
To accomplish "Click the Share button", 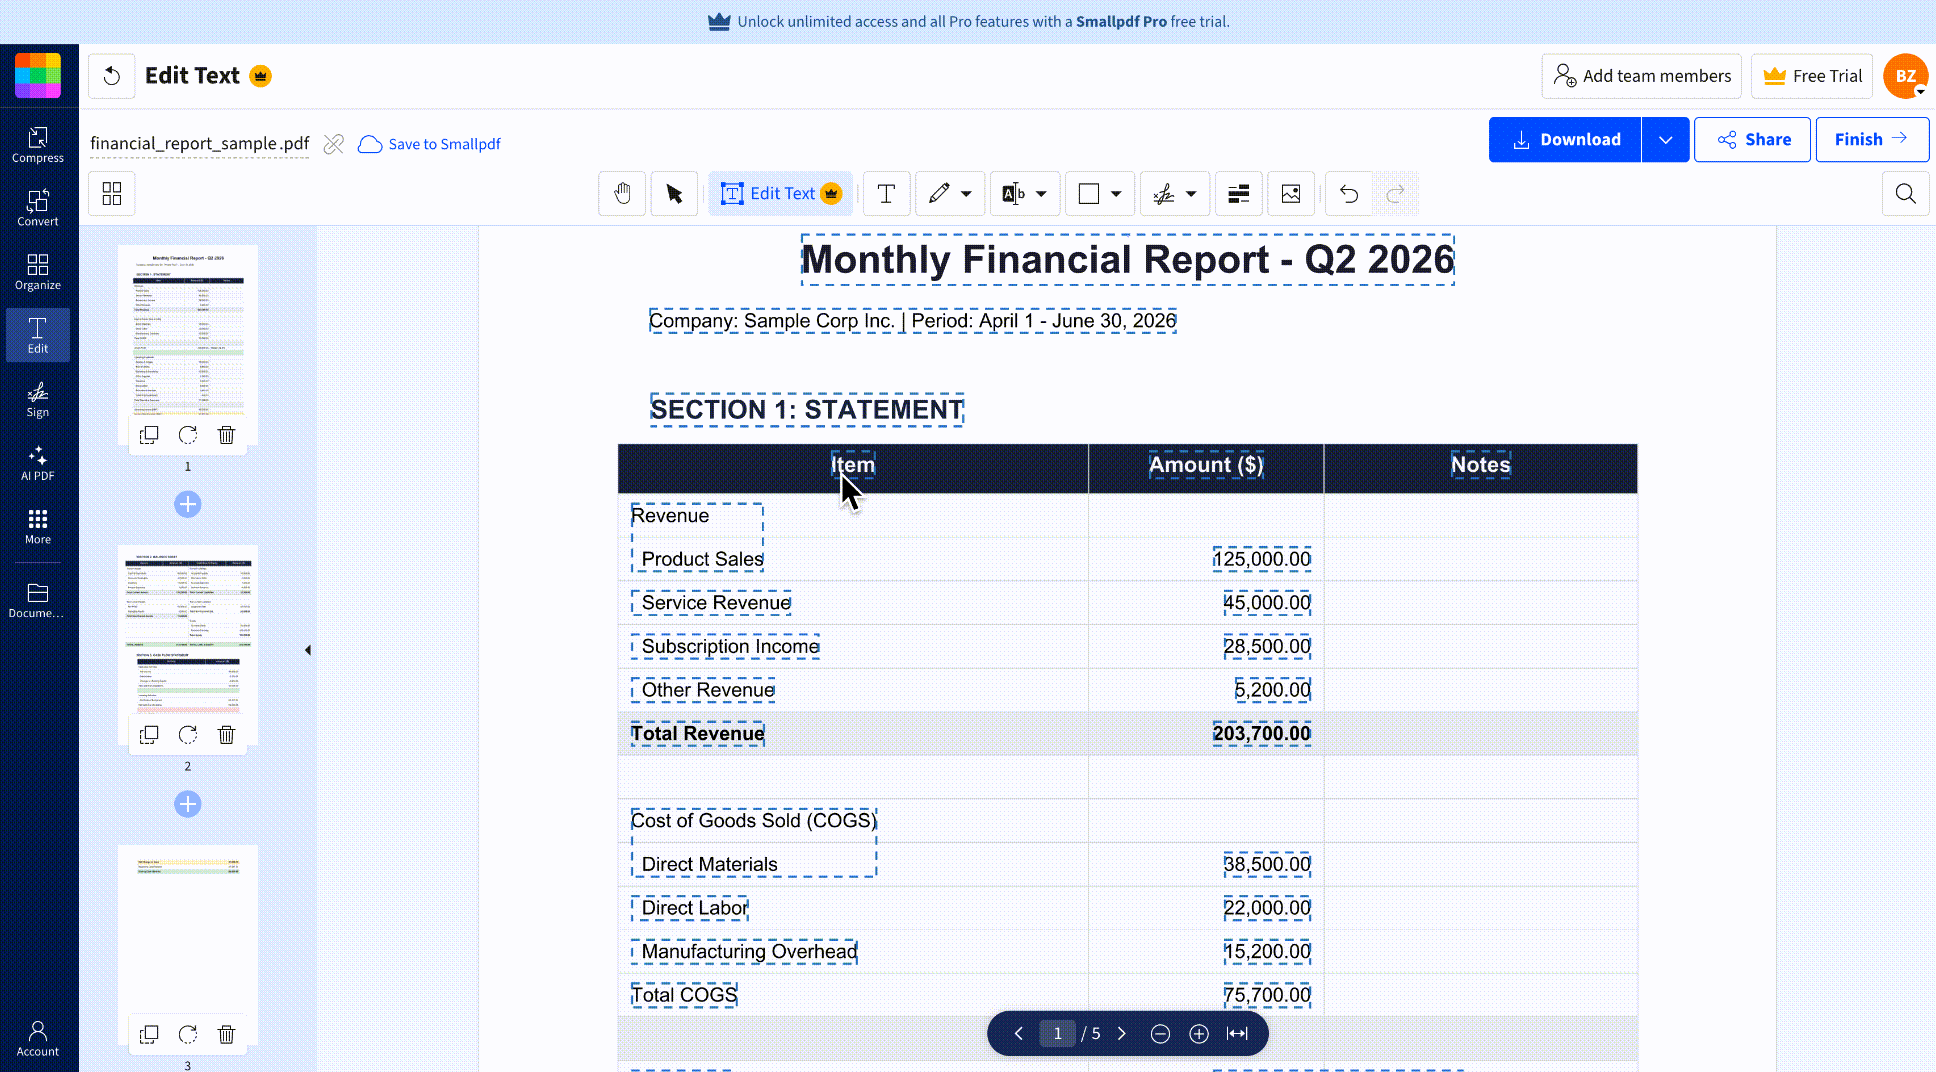I will coord(1752,140).
